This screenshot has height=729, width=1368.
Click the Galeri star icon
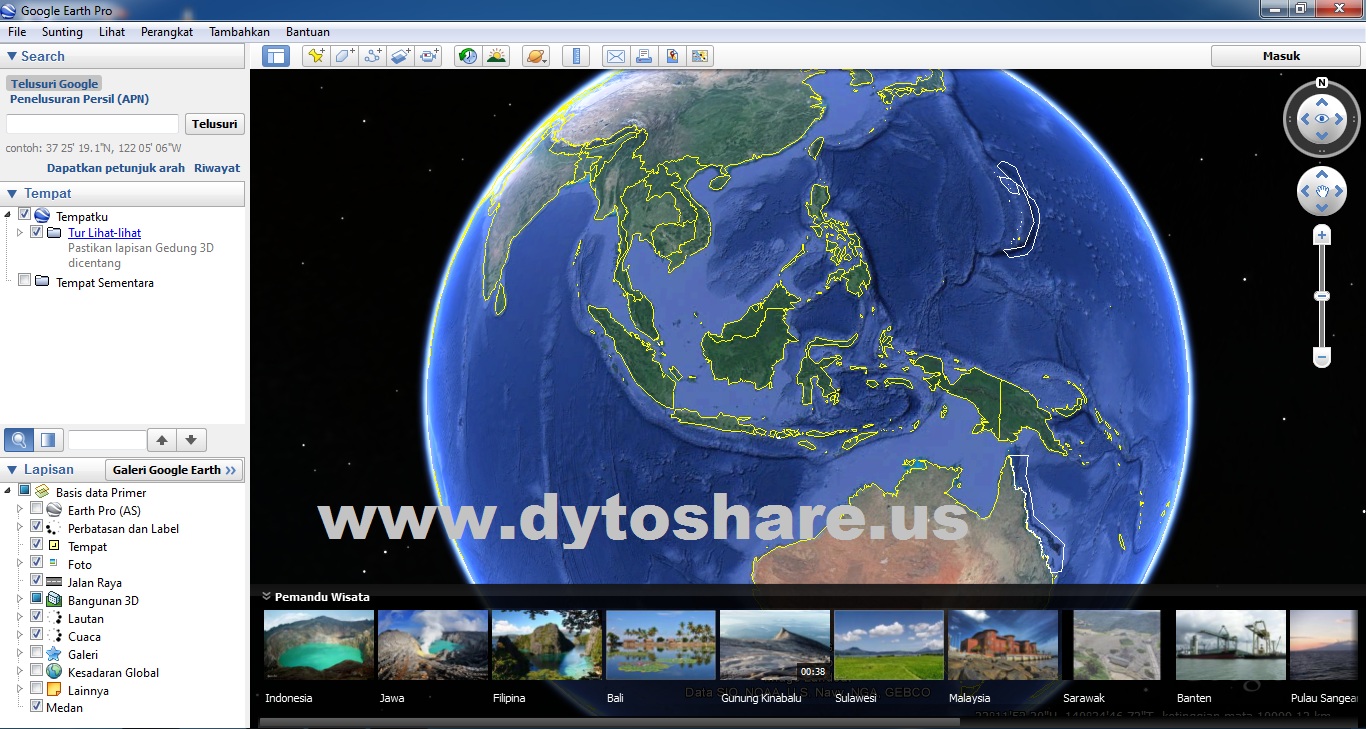click(x=53, y=654)
